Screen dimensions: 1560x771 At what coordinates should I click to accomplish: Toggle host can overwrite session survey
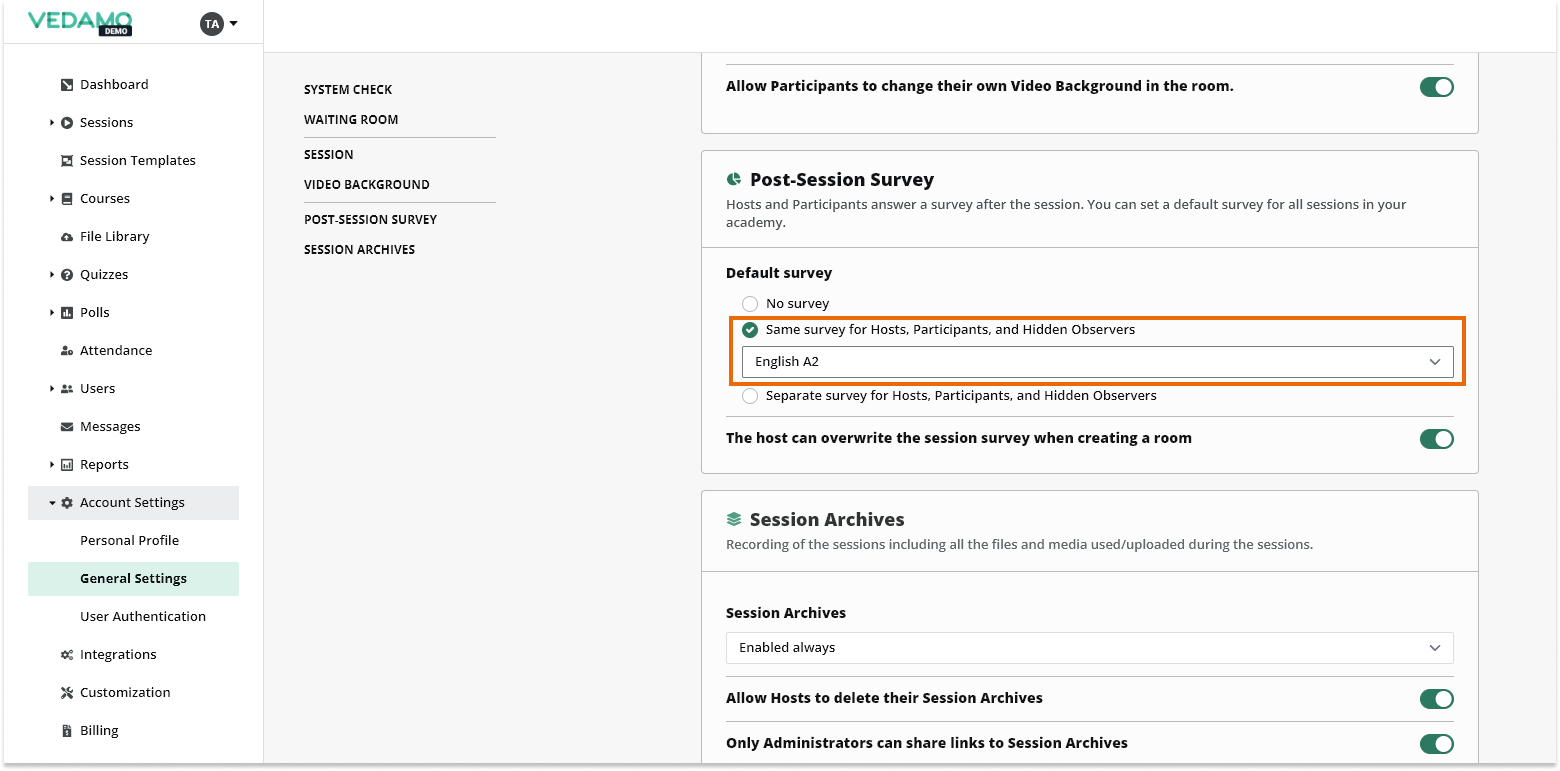pyautogui.click(x=1436, y=439)
